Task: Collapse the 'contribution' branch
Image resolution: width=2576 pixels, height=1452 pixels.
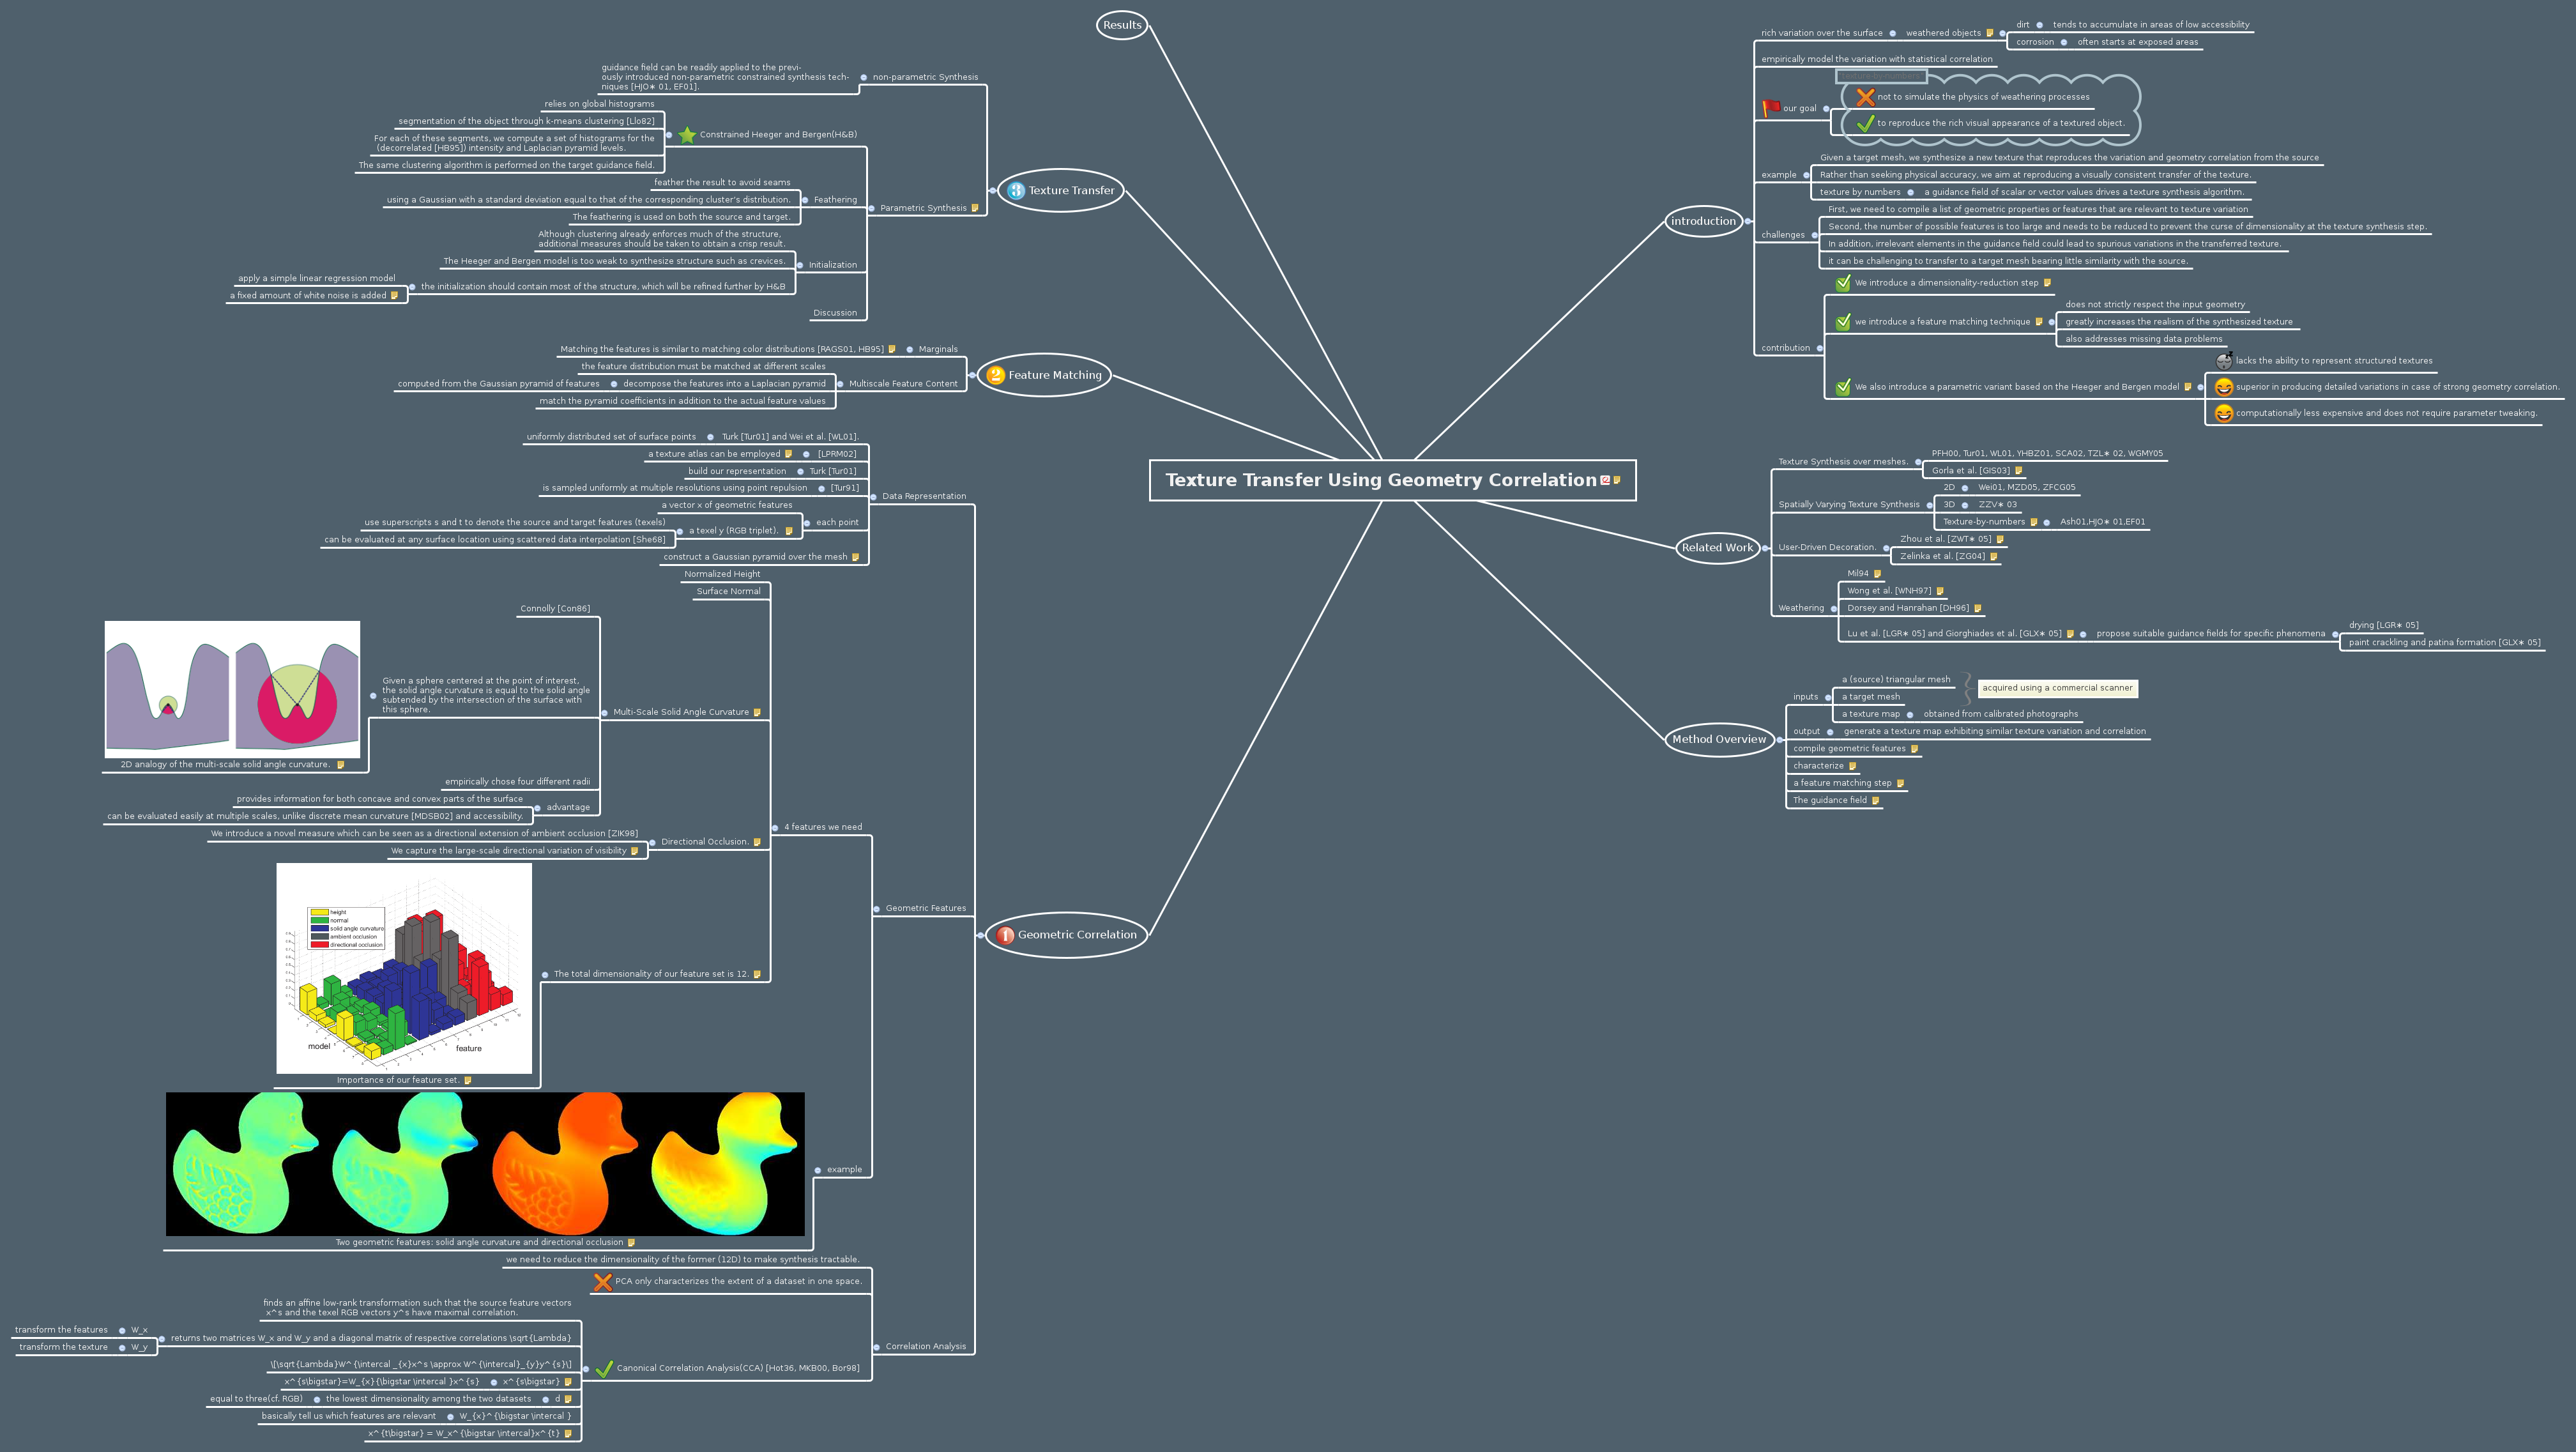Action: pos(1819,348)
